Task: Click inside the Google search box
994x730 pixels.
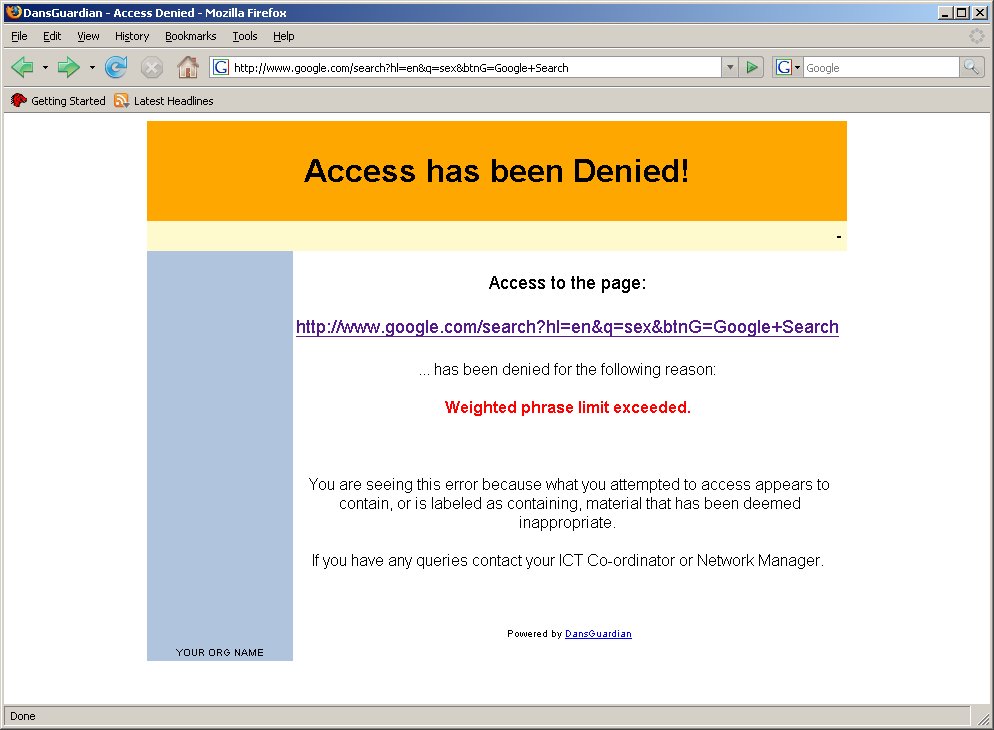Action: tap(880, 68)
